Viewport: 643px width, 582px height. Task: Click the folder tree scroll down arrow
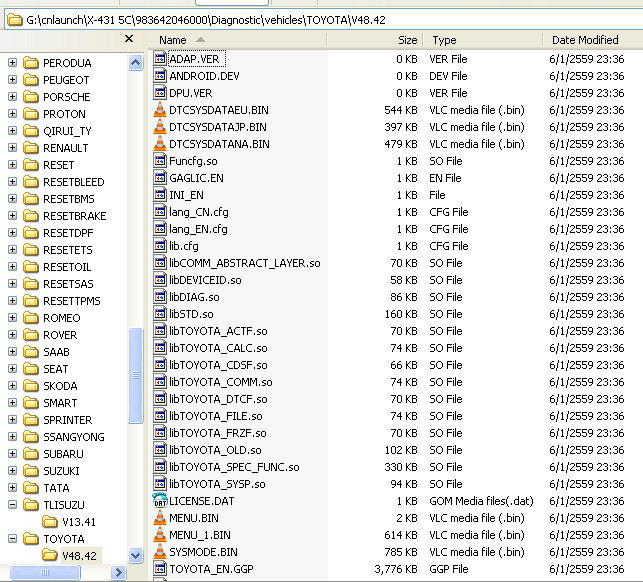point(135,555)
